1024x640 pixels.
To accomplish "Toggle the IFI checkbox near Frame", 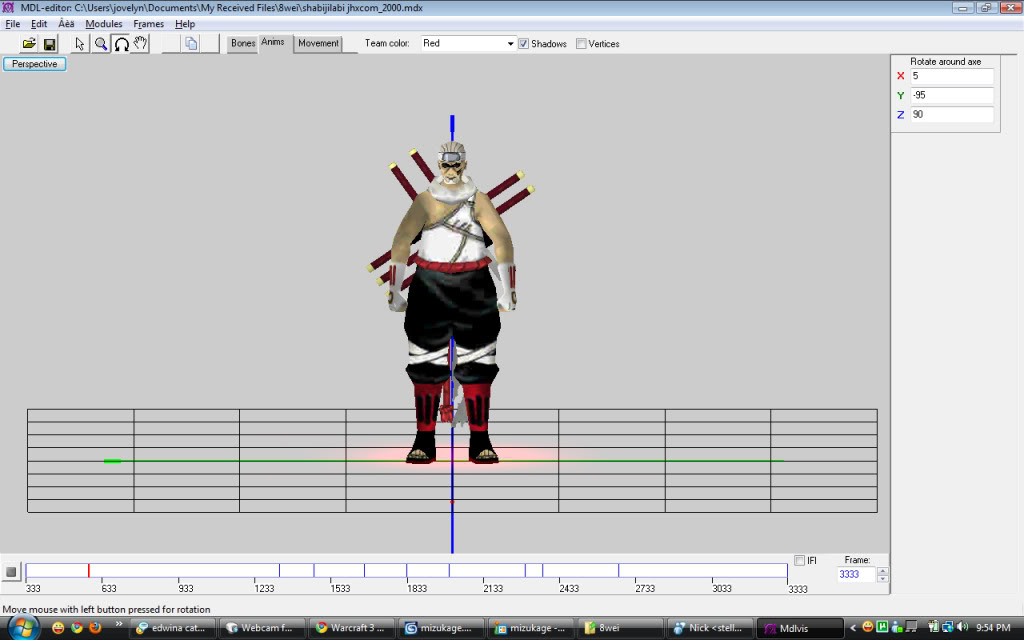I will pos(799,560).
